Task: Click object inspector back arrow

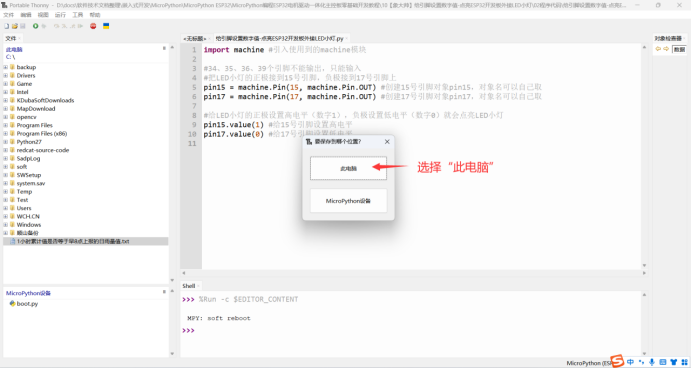Action: click(x=658, y=49)
